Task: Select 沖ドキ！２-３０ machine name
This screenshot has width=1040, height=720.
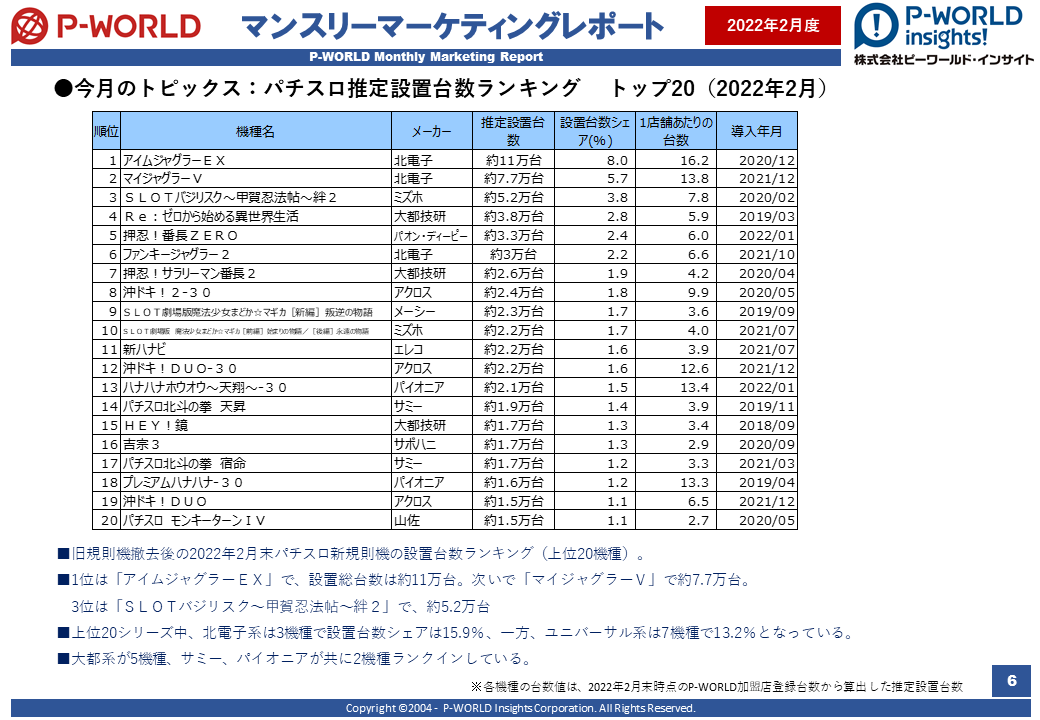Action: [x=166, y=293]
